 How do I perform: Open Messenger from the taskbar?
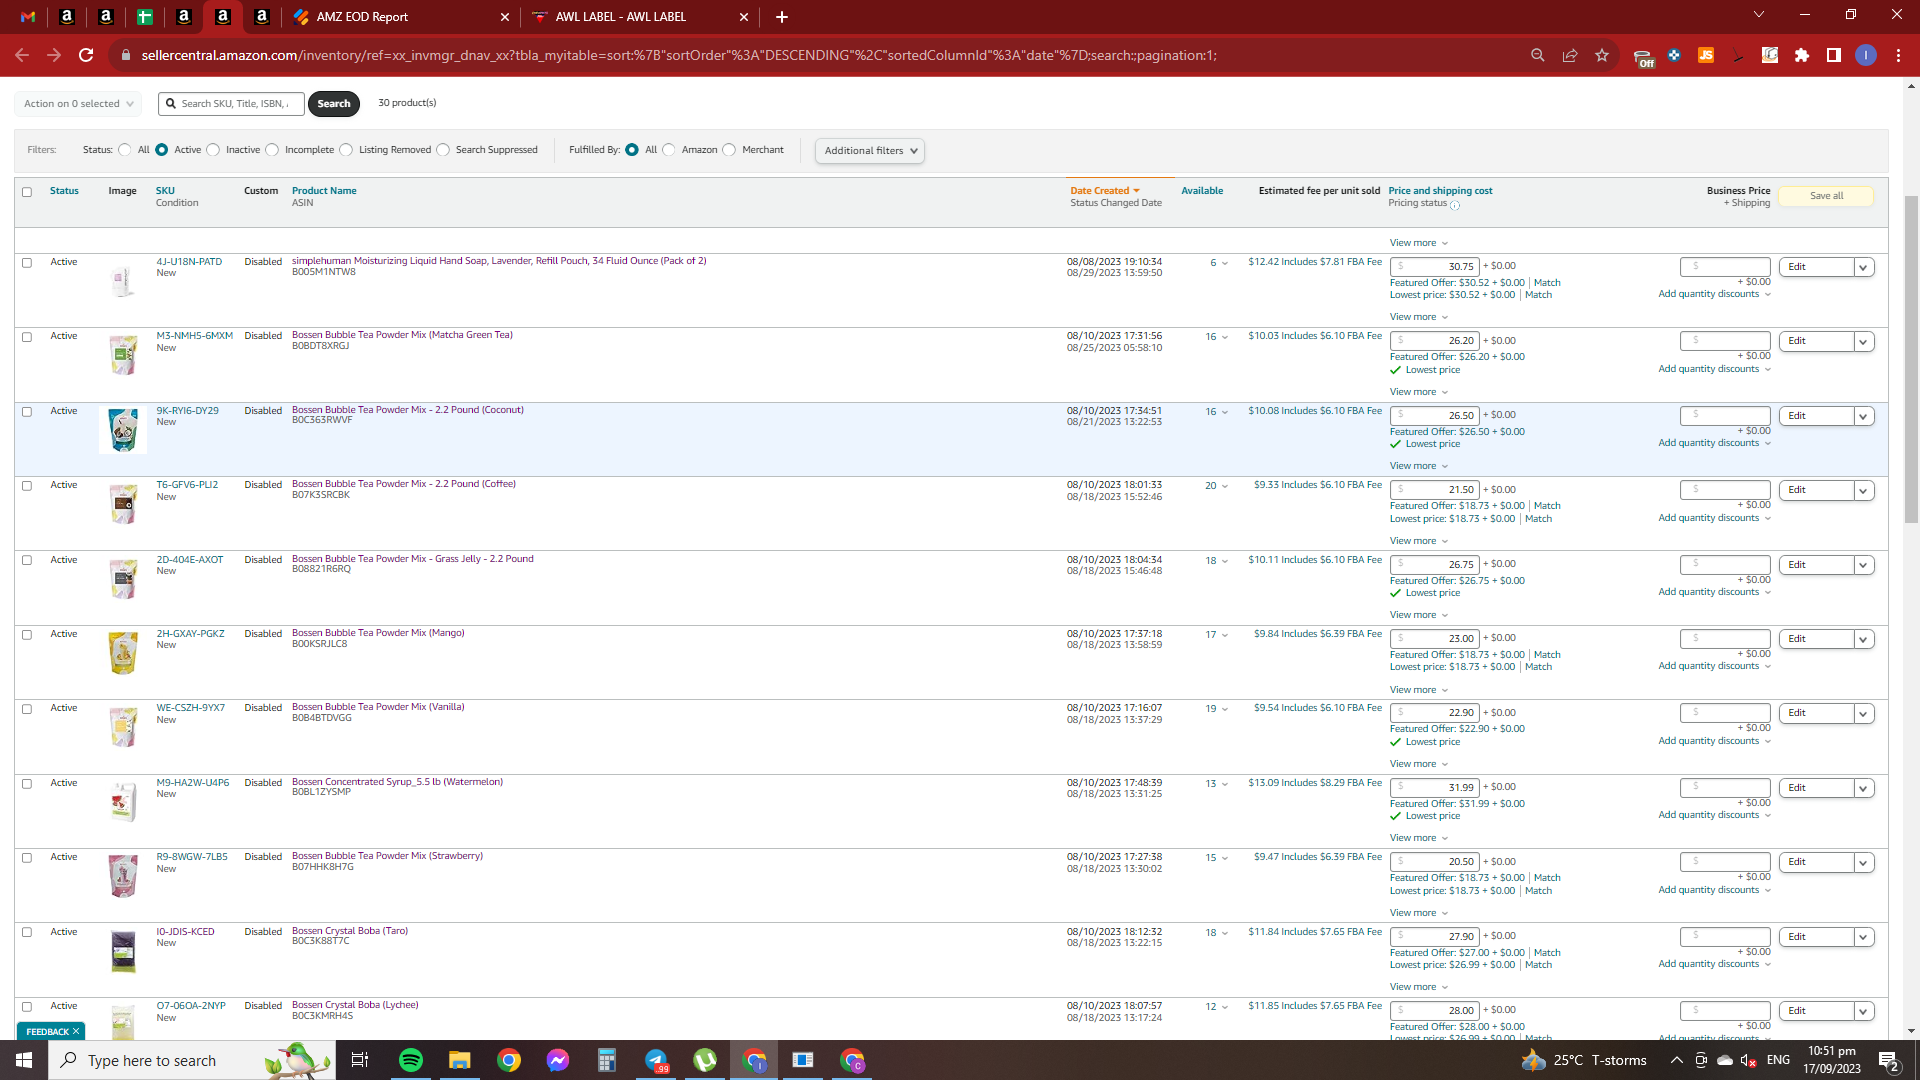click(558, 1060)
